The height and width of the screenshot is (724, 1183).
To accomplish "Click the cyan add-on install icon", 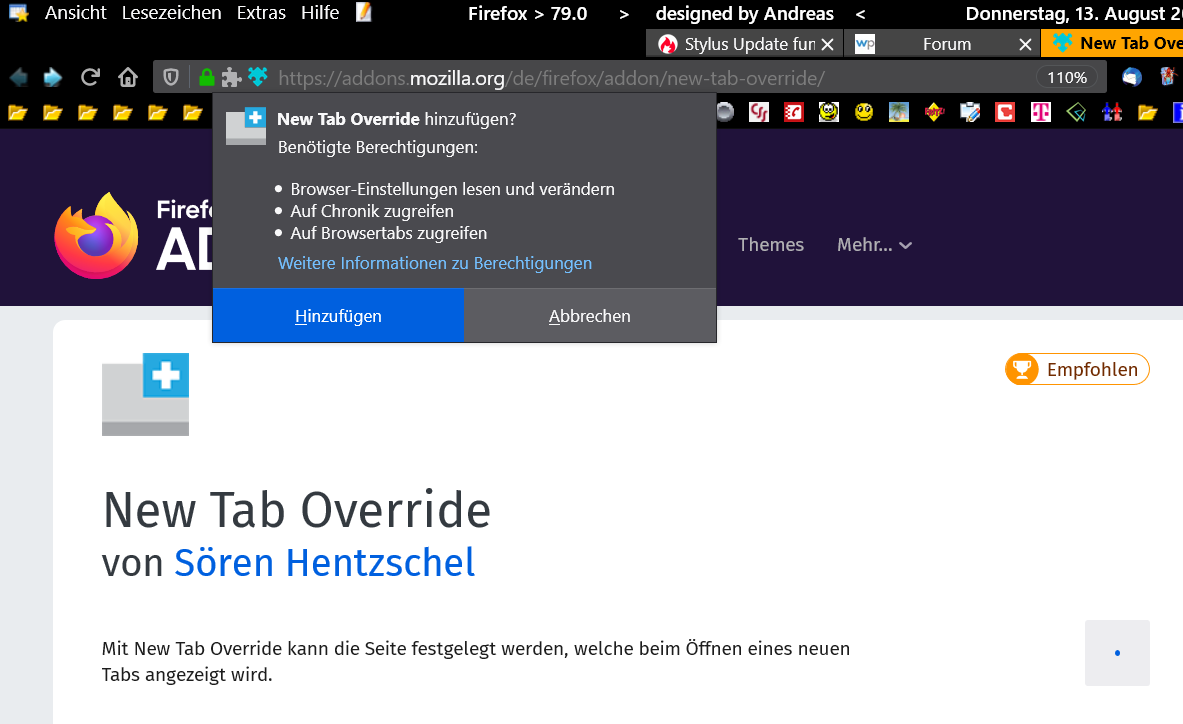I will 258,76.
